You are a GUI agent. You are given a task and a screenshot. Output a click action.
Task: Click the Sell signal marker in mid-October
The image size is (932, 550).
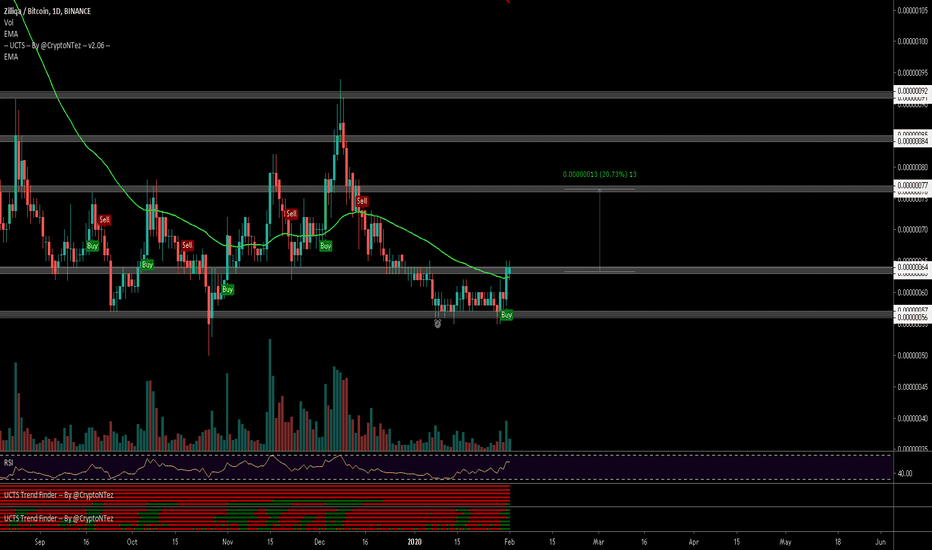tap(187, 245)
